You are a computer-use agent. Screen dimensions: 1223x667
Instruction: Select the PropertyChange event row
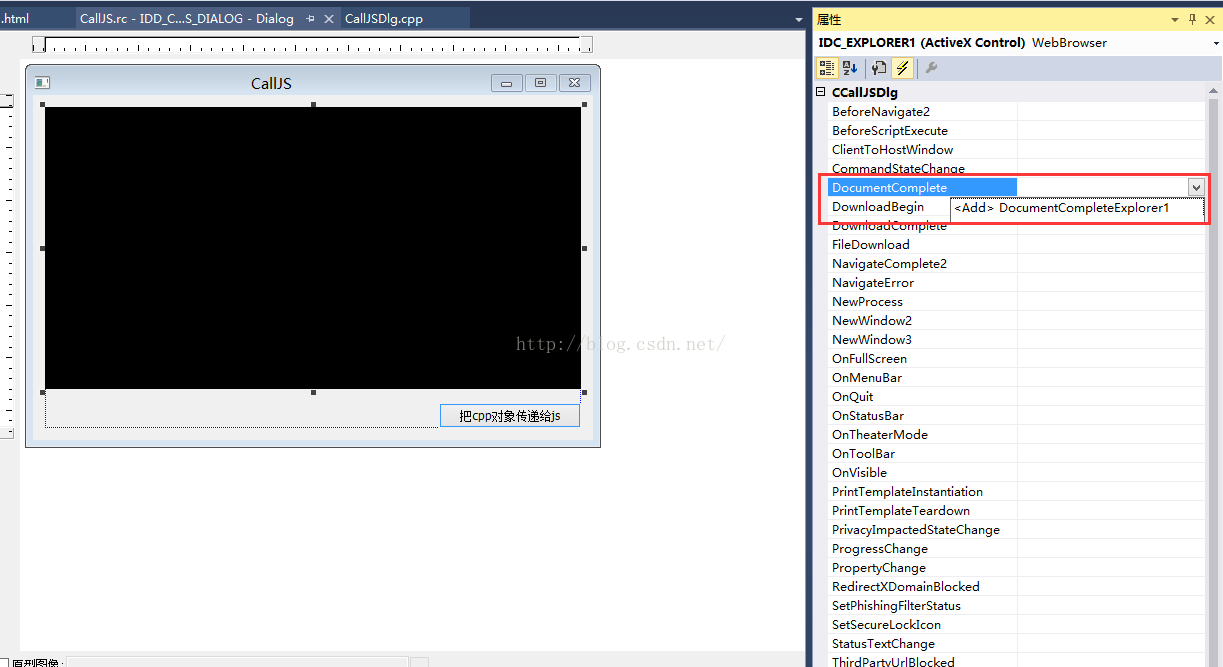point(1016,568)
